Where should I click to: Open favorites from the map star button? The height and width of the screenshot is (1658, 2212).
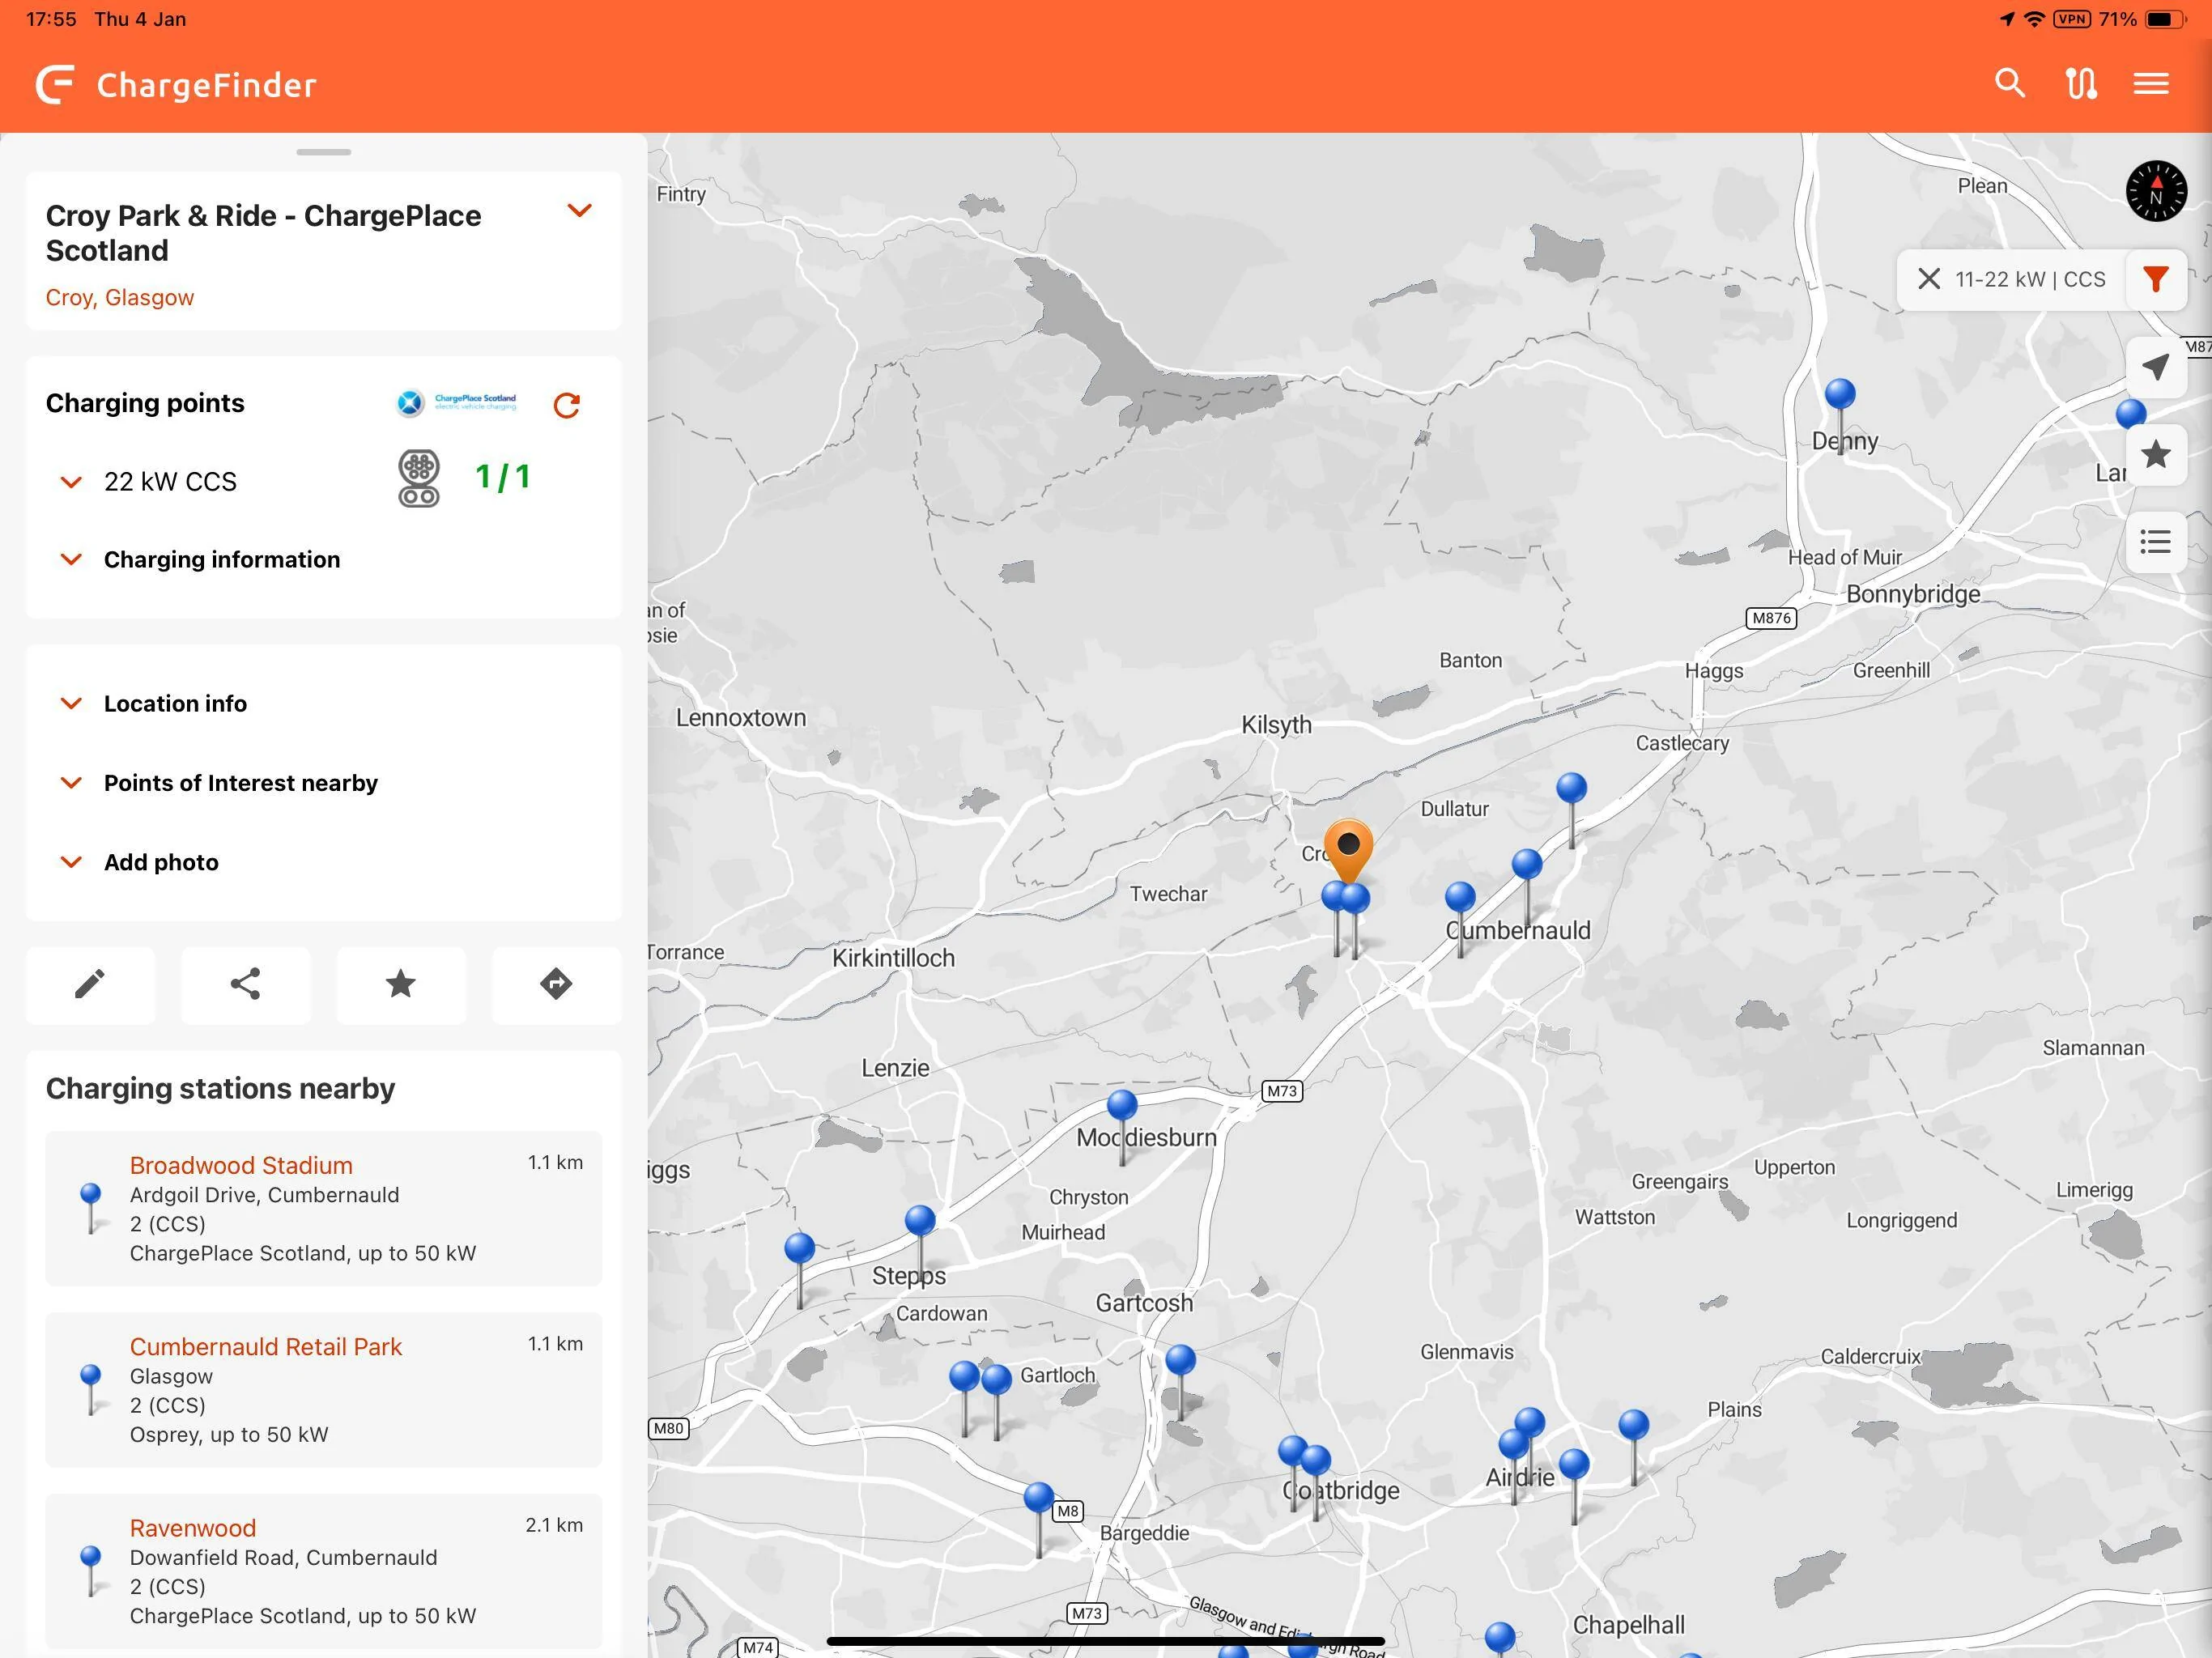2156,455
